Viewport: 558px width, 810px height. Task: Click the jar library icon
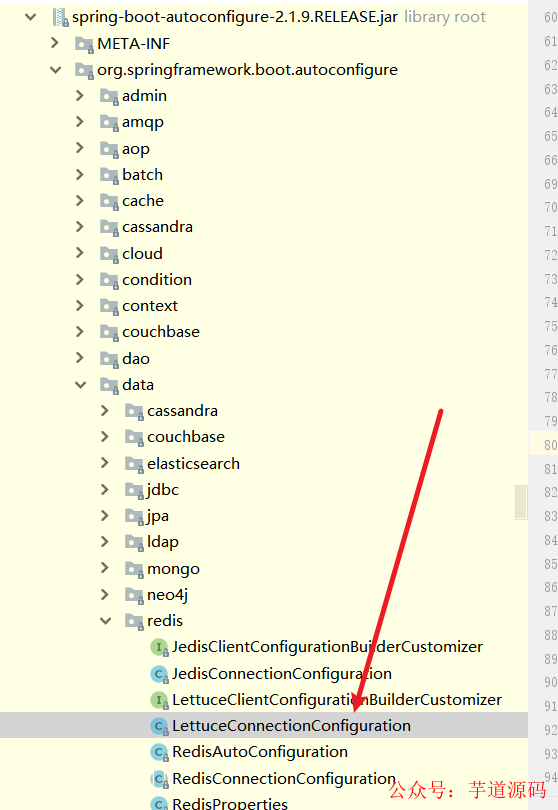(x=60, y=18)
